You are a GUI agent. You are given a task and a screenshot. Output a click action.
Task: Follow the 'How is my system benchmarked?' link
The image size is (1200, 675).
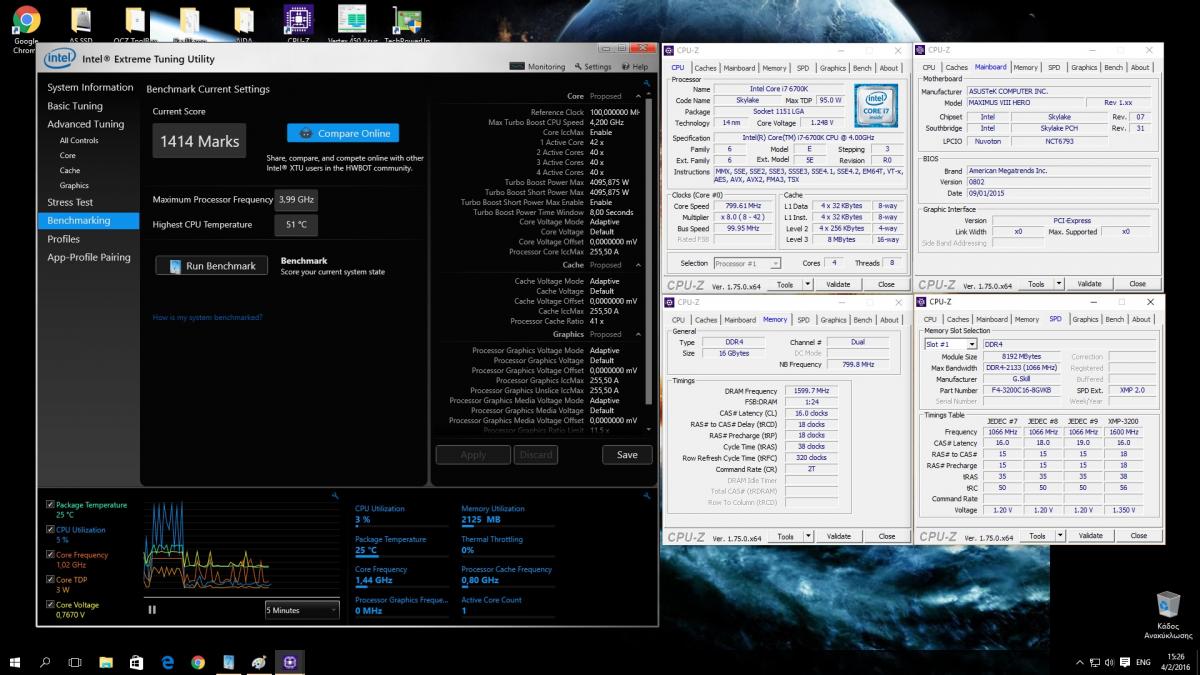point(208,317)
